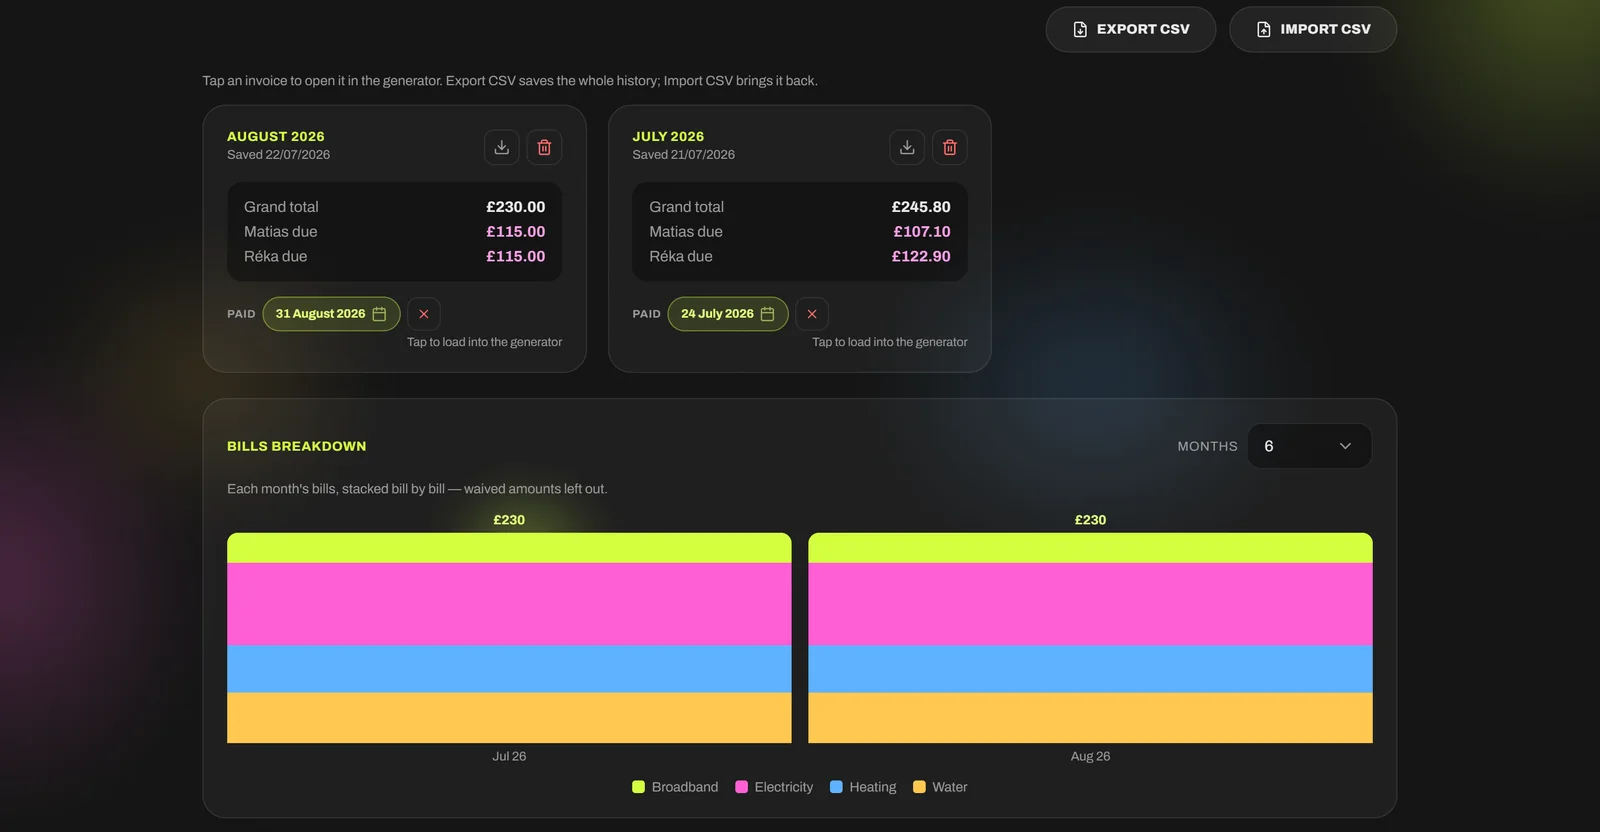Select the Aug 26 Heating bar segment
This screenshot has height=832, width=1600.
click(x=1090, y=669)
